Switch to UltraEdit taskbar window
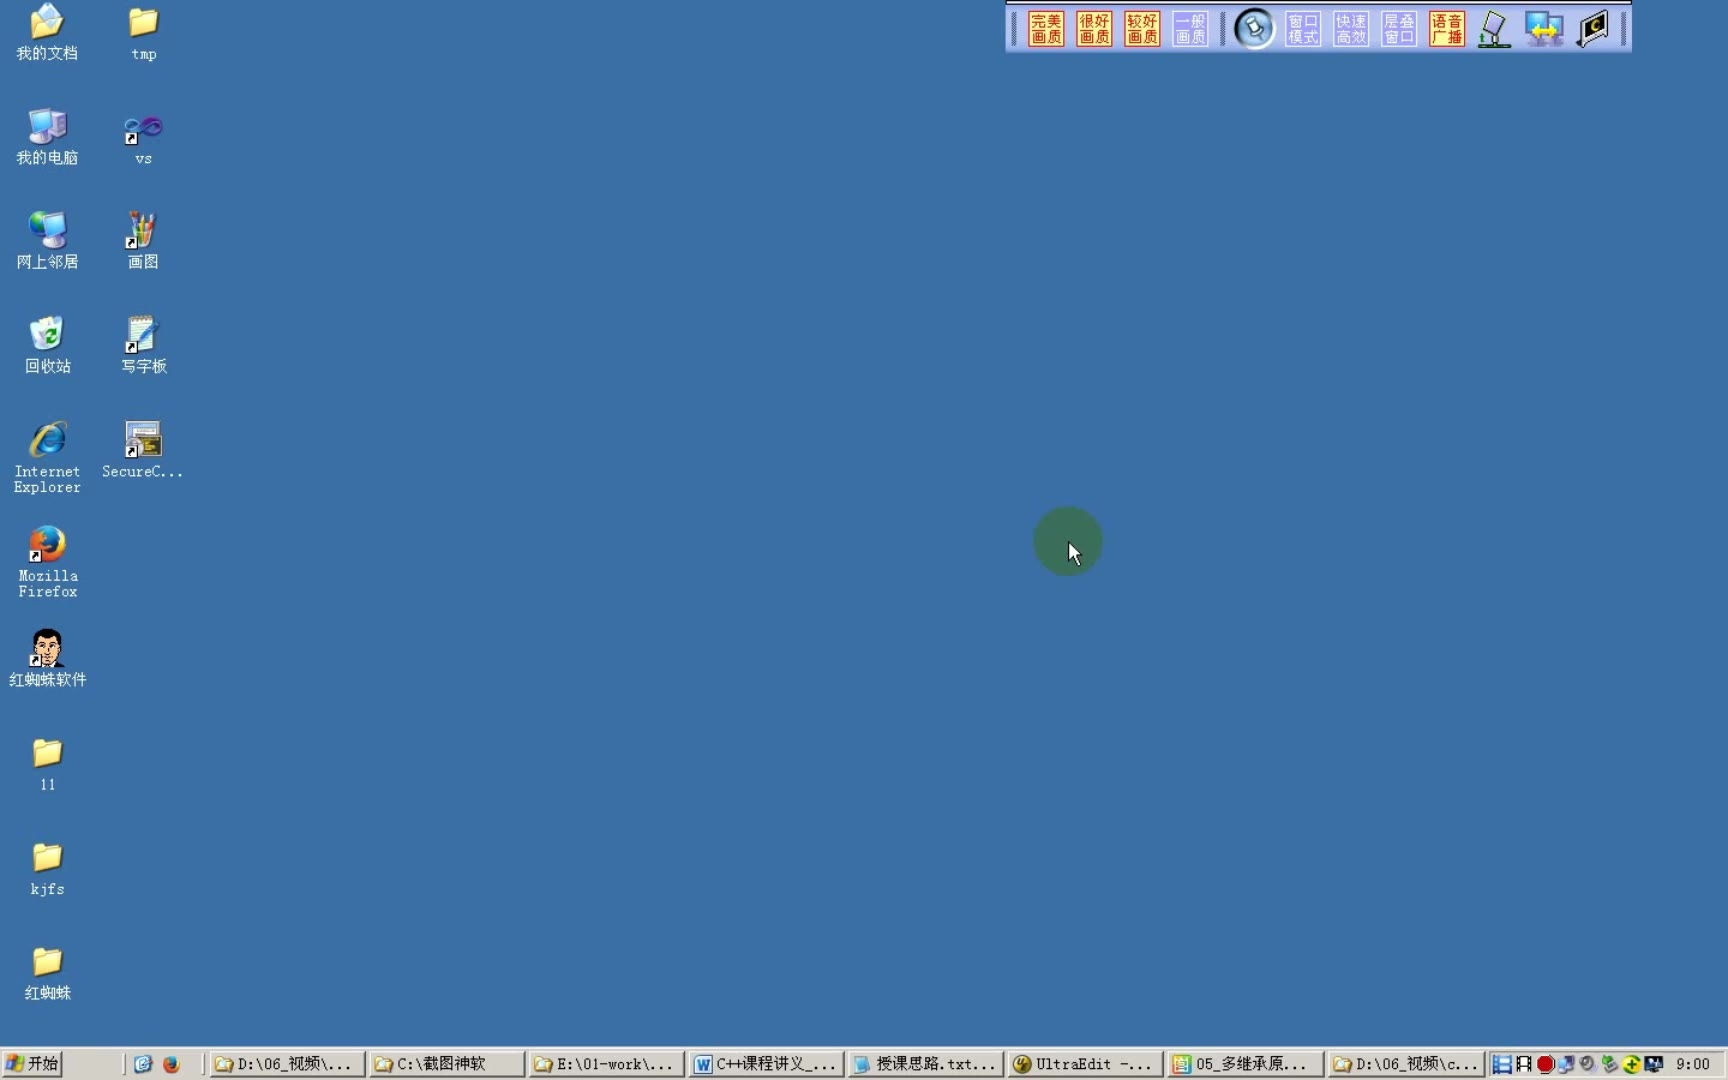 tap(1086, 1064)
